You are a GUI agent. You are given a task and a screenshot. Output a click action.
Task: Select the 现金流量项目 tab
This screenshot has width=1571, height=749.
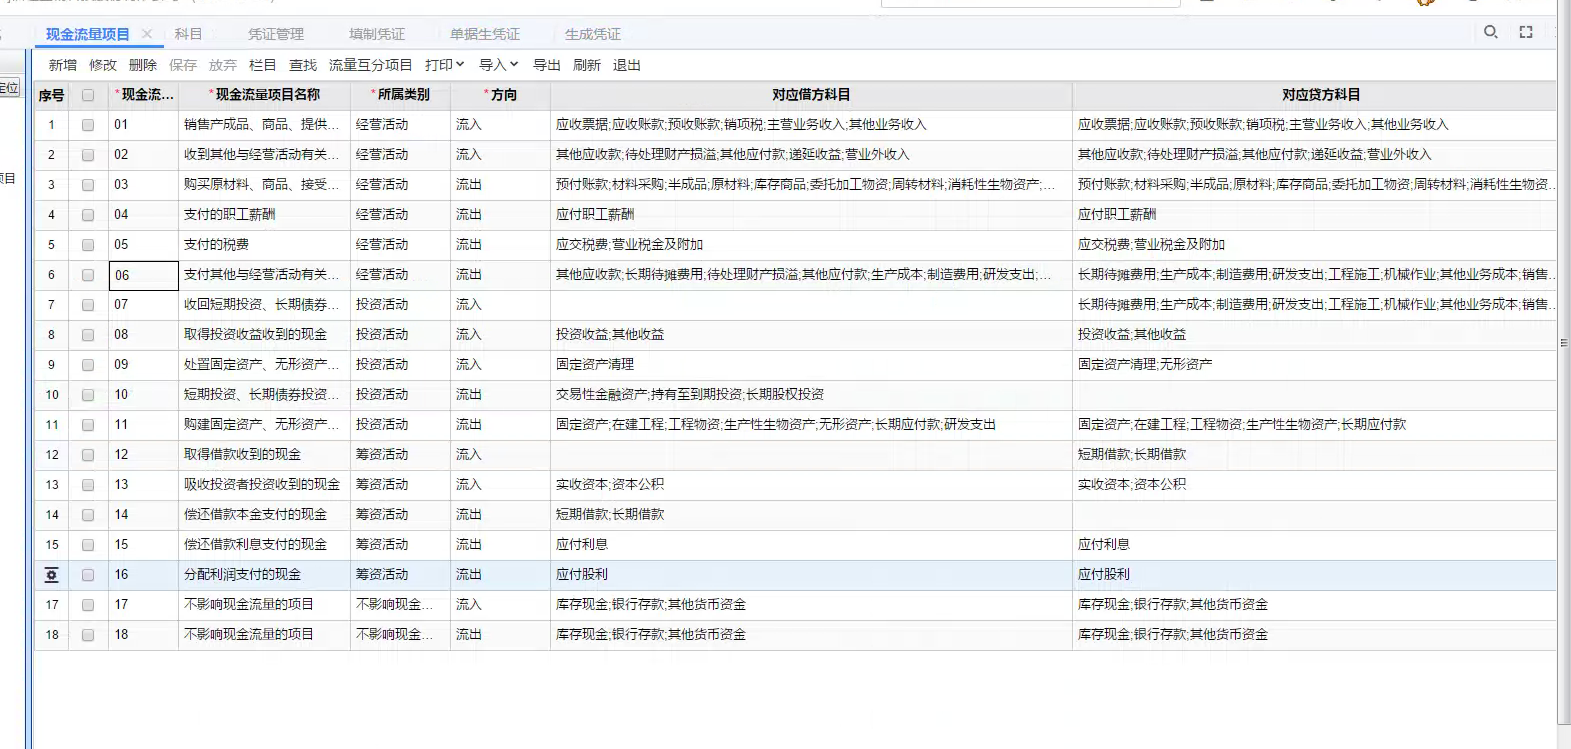(88, 34)
